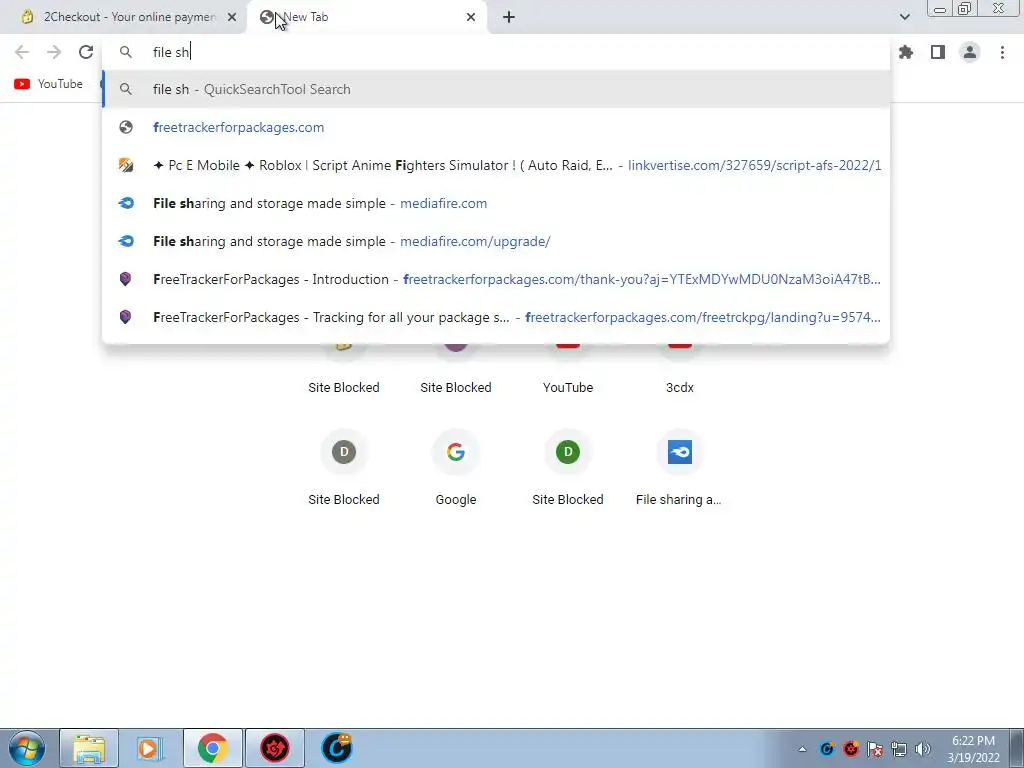The height and width of the screenshot is (768, 1024).
Task: Select the mediafire.com/upgrade/ suggestion
Action: pyautogui.click(x=496, y=241)
